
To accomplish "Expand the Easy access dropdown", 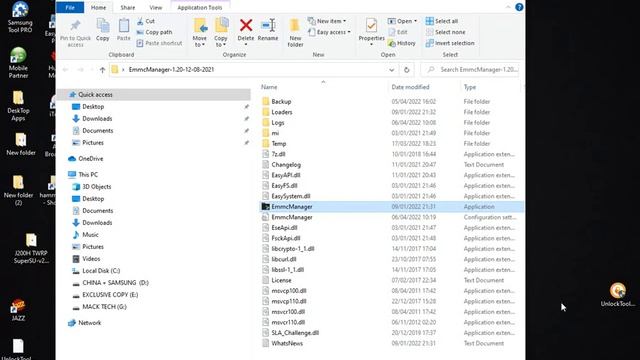I will tap(349, 32).
